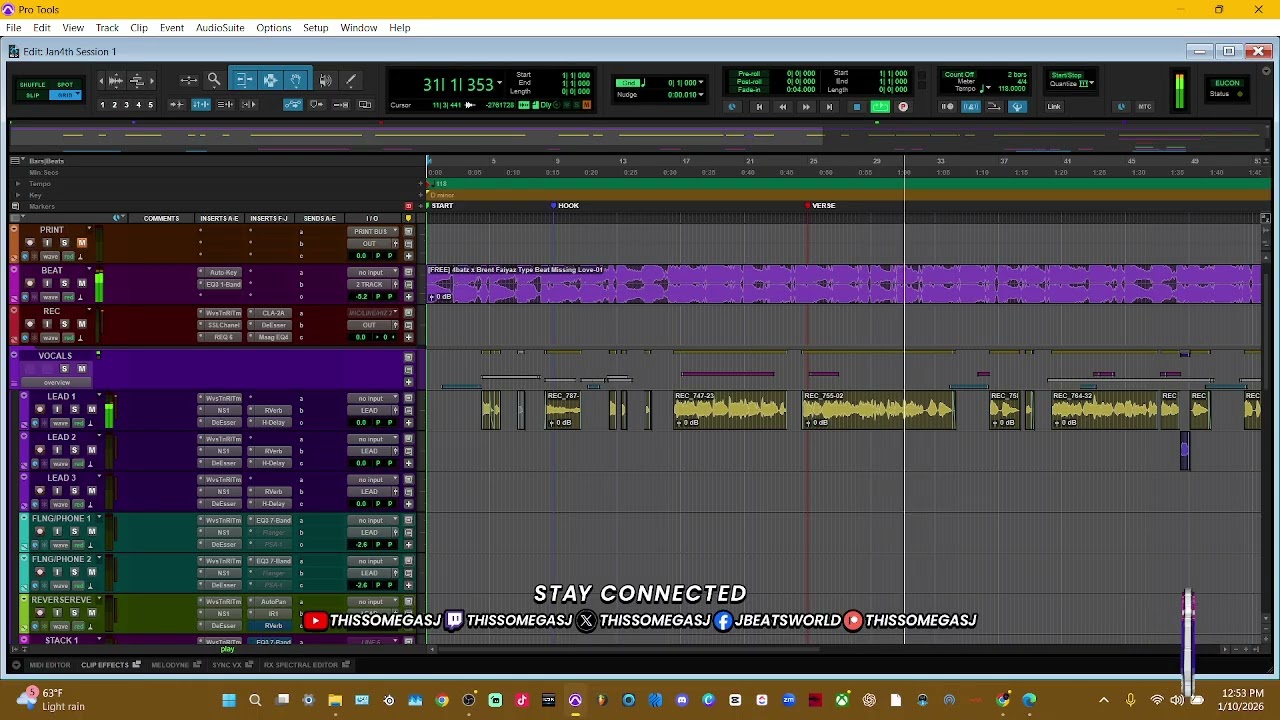Mute the VOCALS folder track
The image size is (1280, 720).
[x=82, y=369]
